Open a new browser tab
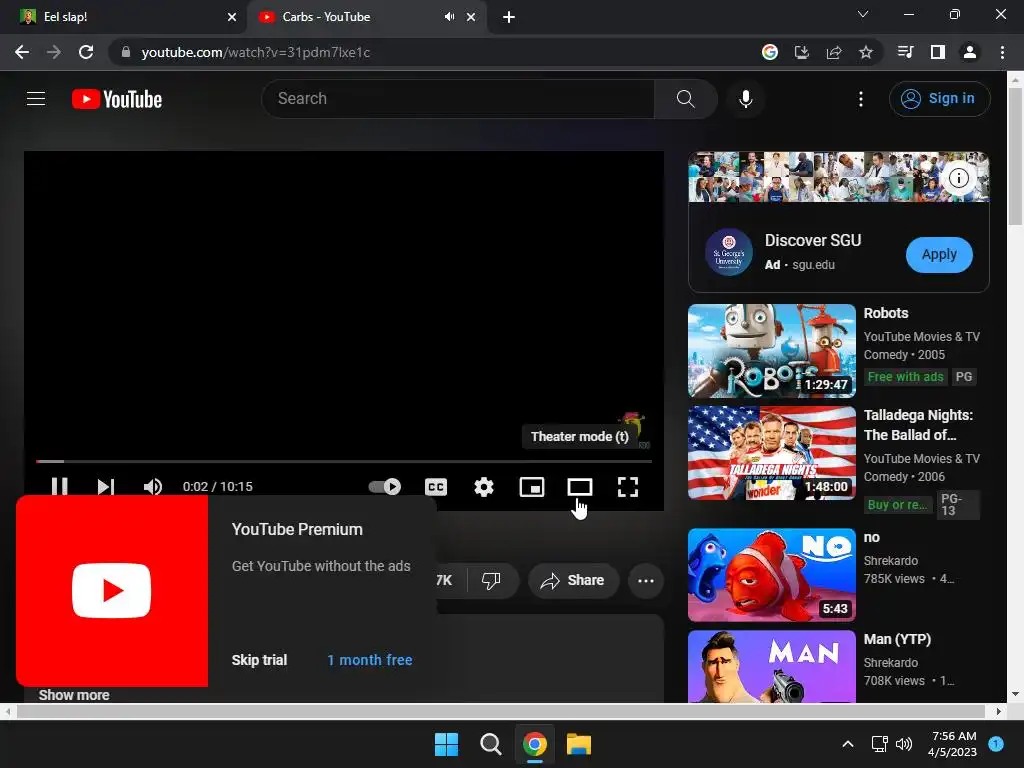Viewport: 1024px width, 768px height. [x=509, y=17]
